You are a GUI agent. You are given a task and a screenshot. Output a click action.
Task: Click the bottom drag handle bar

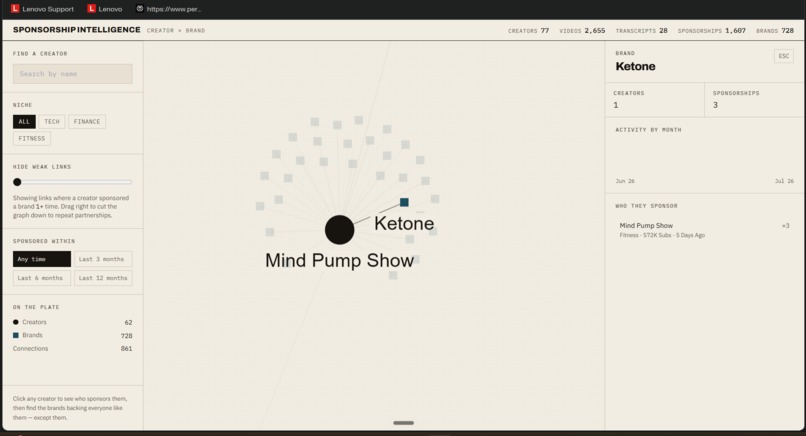pyautogui.click(x=404, y=423)
